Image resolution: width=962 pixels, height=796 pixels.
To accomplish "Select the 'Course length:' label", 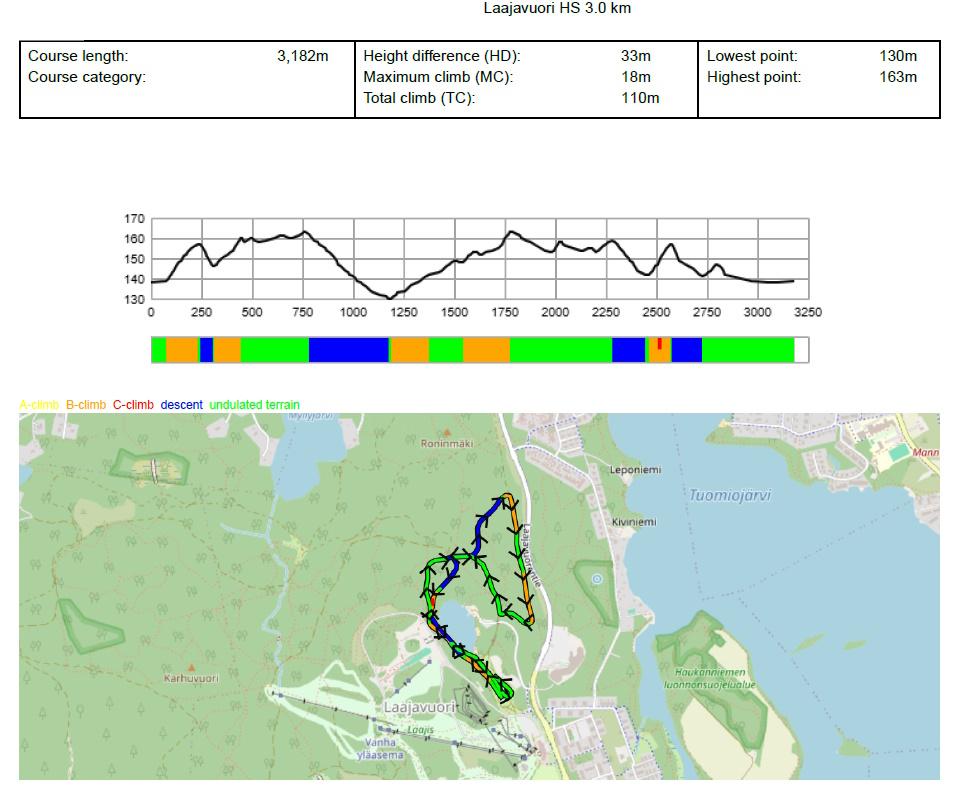I will [78, 56].
